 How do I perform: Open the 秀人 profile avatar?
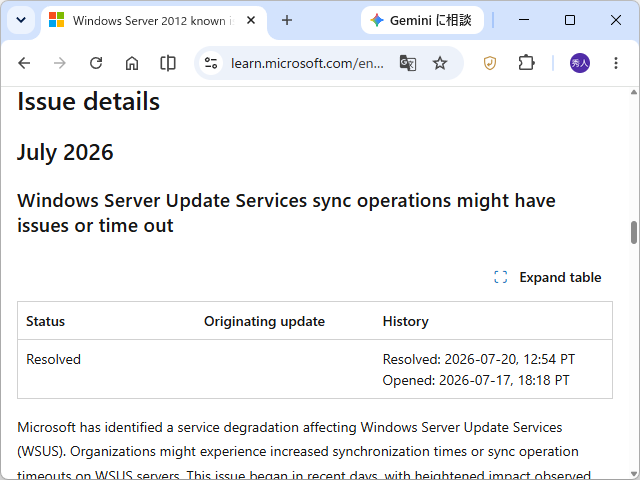pos(580,63)
